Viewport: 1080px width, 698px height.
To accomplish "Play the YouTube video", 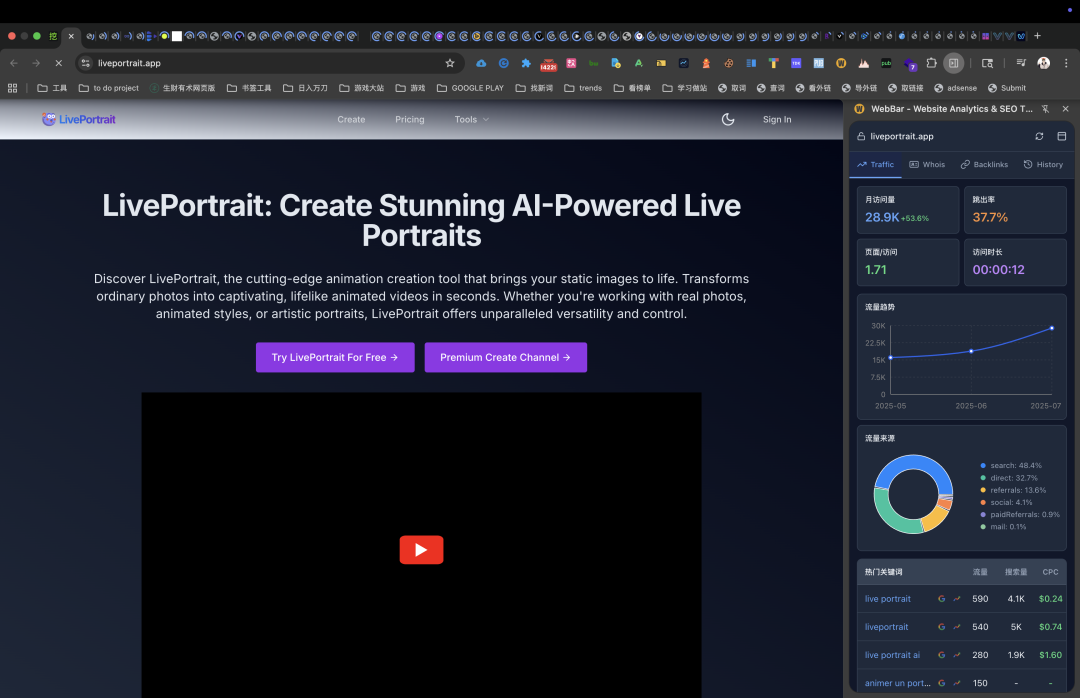I will coord(422,550).
